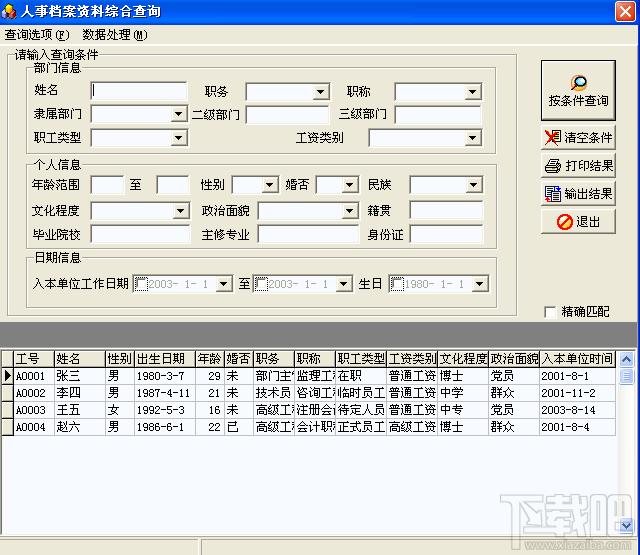Click the 年龄范围 minimum age field
Image resolution: width=640 pixels, height=555 pixels.
(107, 185)
